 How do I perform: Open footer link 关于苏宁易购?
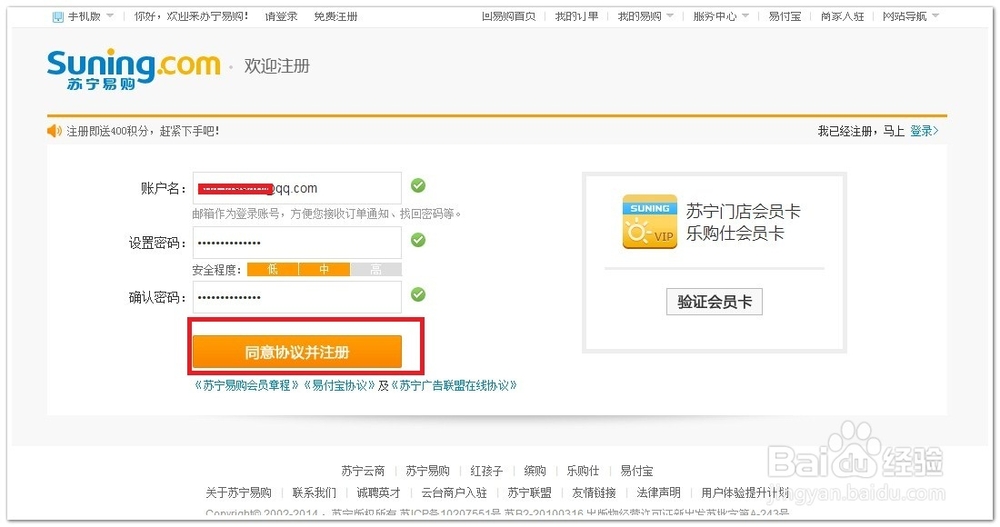point(239,493)
